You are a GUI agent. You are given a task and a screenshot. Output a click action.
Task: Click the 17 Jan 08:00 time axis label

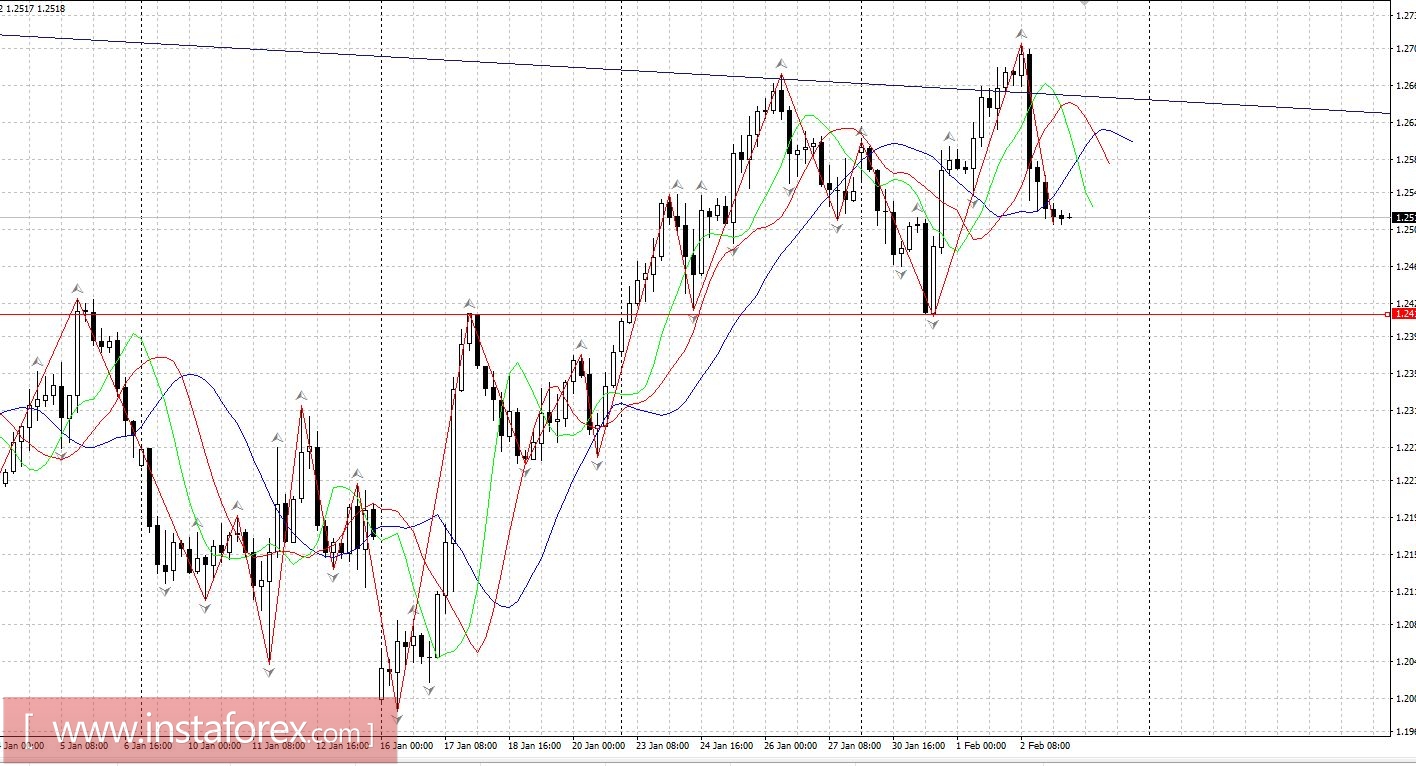pos(469,746)
